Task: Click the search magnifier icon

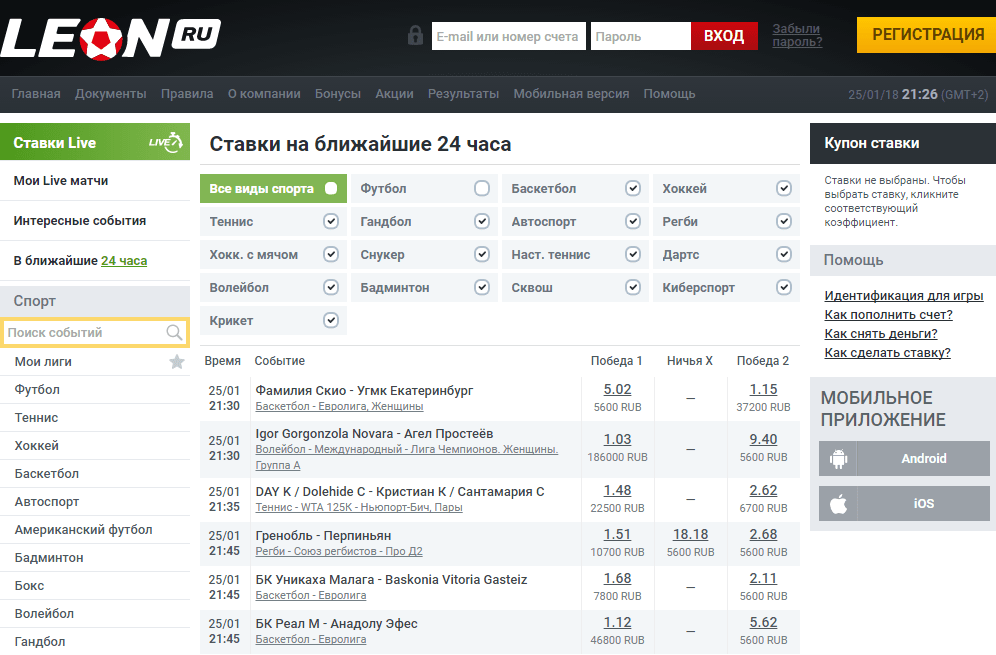Action: (175, 333)
